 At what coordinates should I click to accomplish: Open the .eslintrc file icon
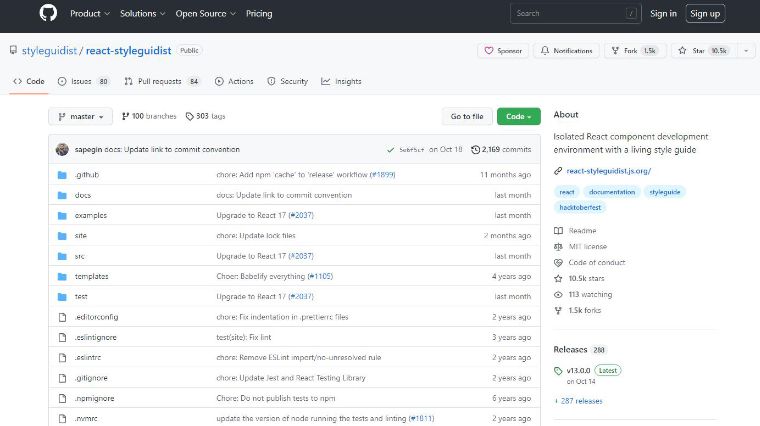click(62, 358)
